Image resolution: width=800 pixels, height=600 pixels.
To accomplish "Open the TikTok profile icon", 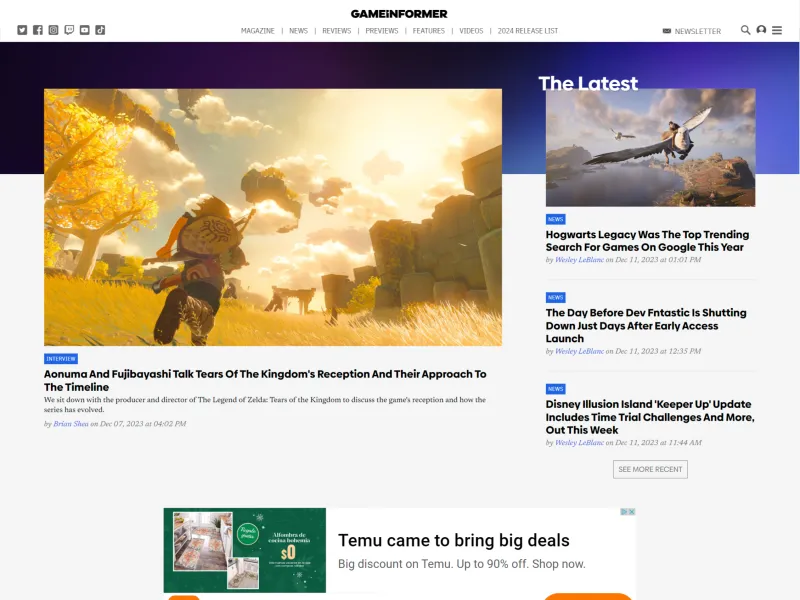I will tap(101, 30).
